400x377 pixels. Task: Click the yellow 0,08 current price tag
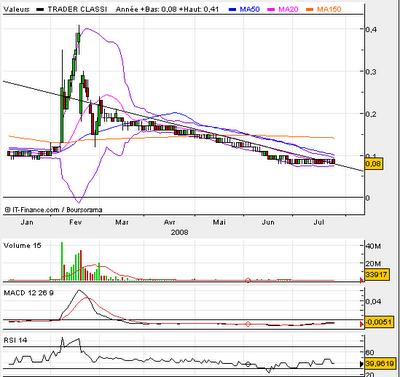(x=374, y=164)
